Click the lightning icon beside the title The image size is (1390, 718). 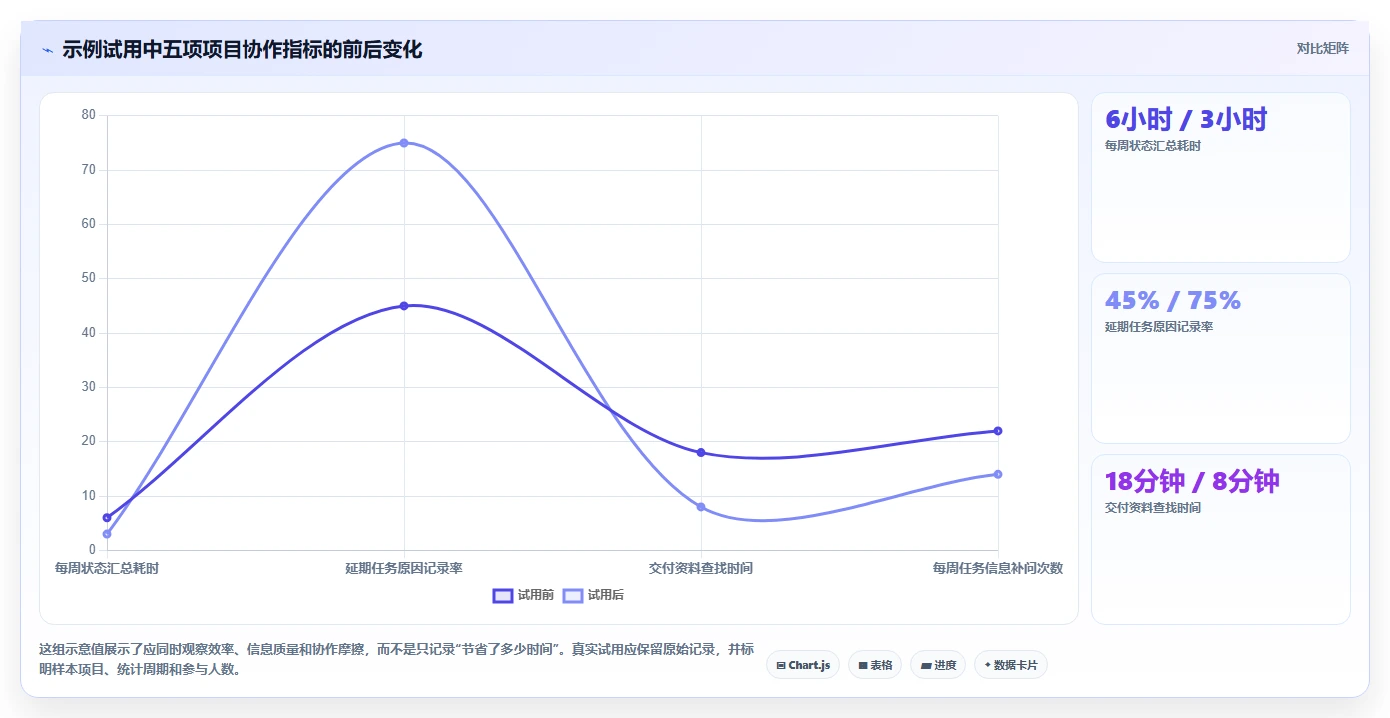[47, 50]
